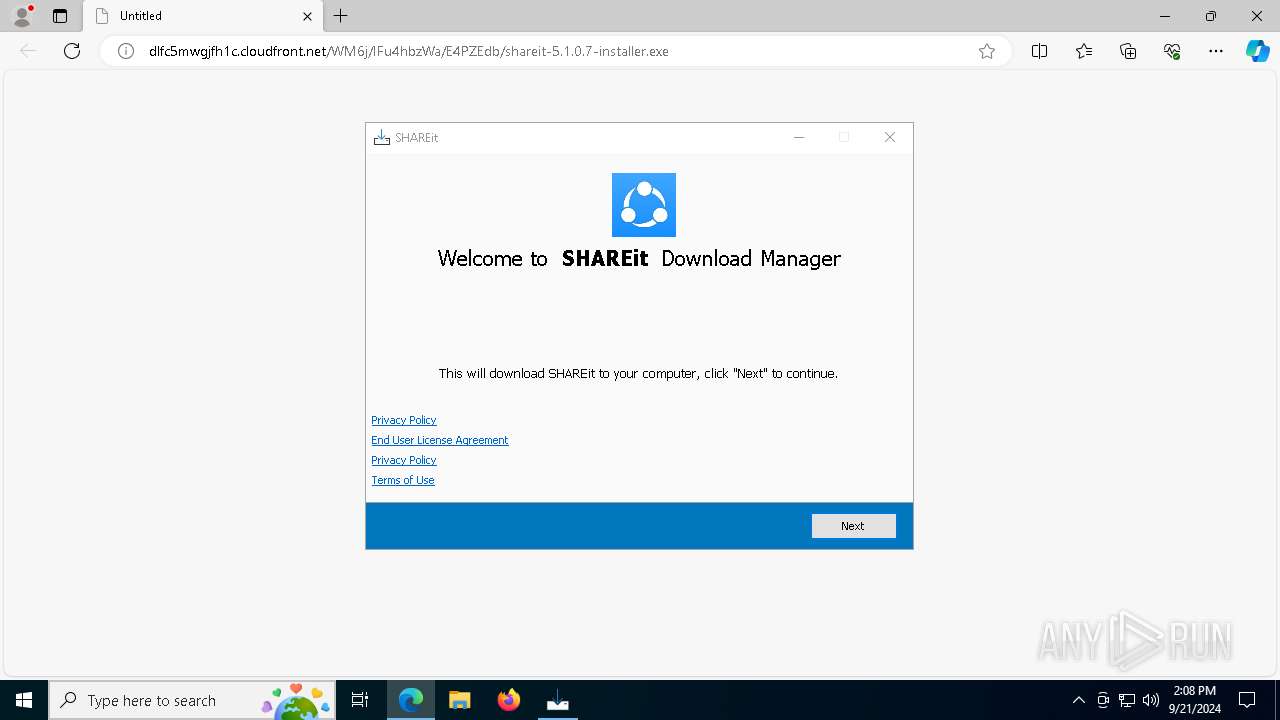The height and width of the screenshot is (720, 1280).
Task: Open the Windows Start menu
Action: [24, 700]
